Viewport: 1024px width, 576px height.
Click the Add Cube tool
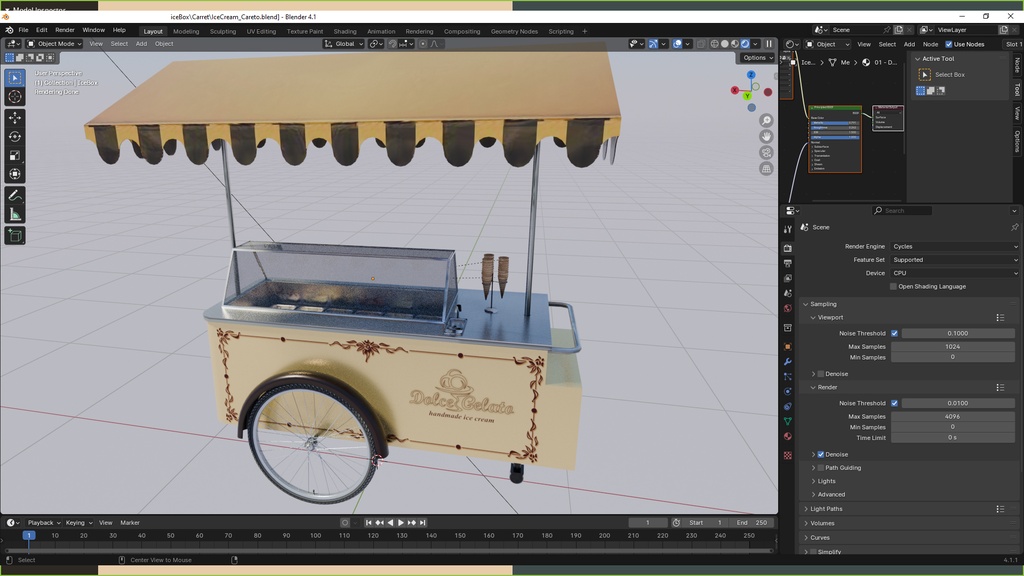pos(15,236)
